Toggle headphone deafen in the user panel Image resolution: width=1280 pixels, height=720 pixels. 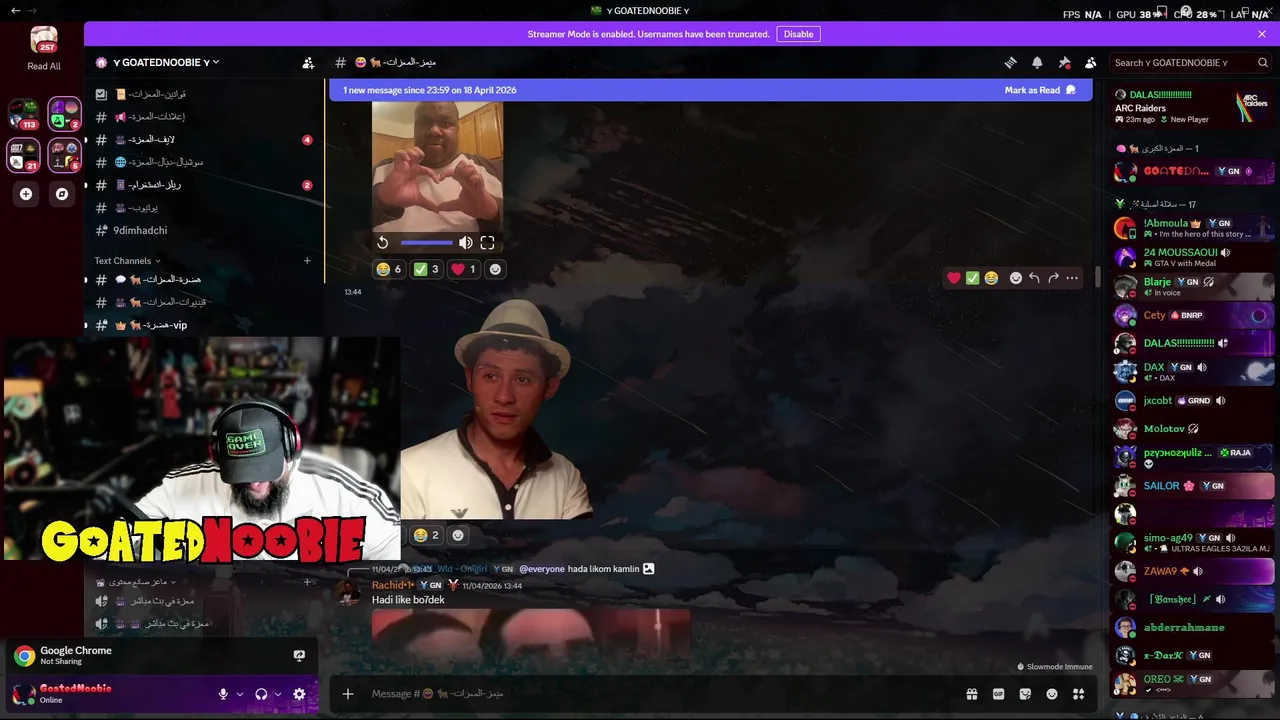coord(261,694)
